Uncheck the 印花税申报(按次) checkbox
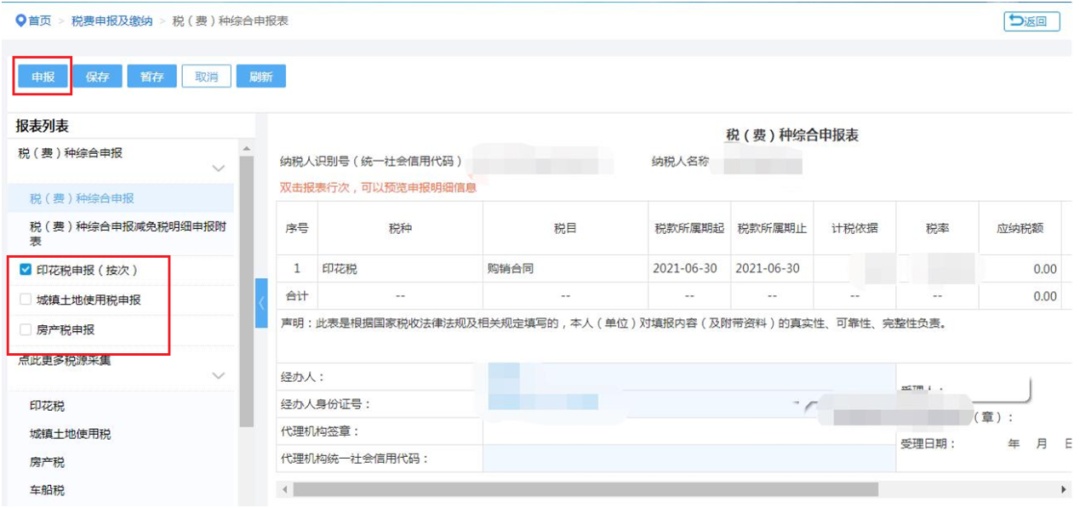1080x508 pixels. 26,270
